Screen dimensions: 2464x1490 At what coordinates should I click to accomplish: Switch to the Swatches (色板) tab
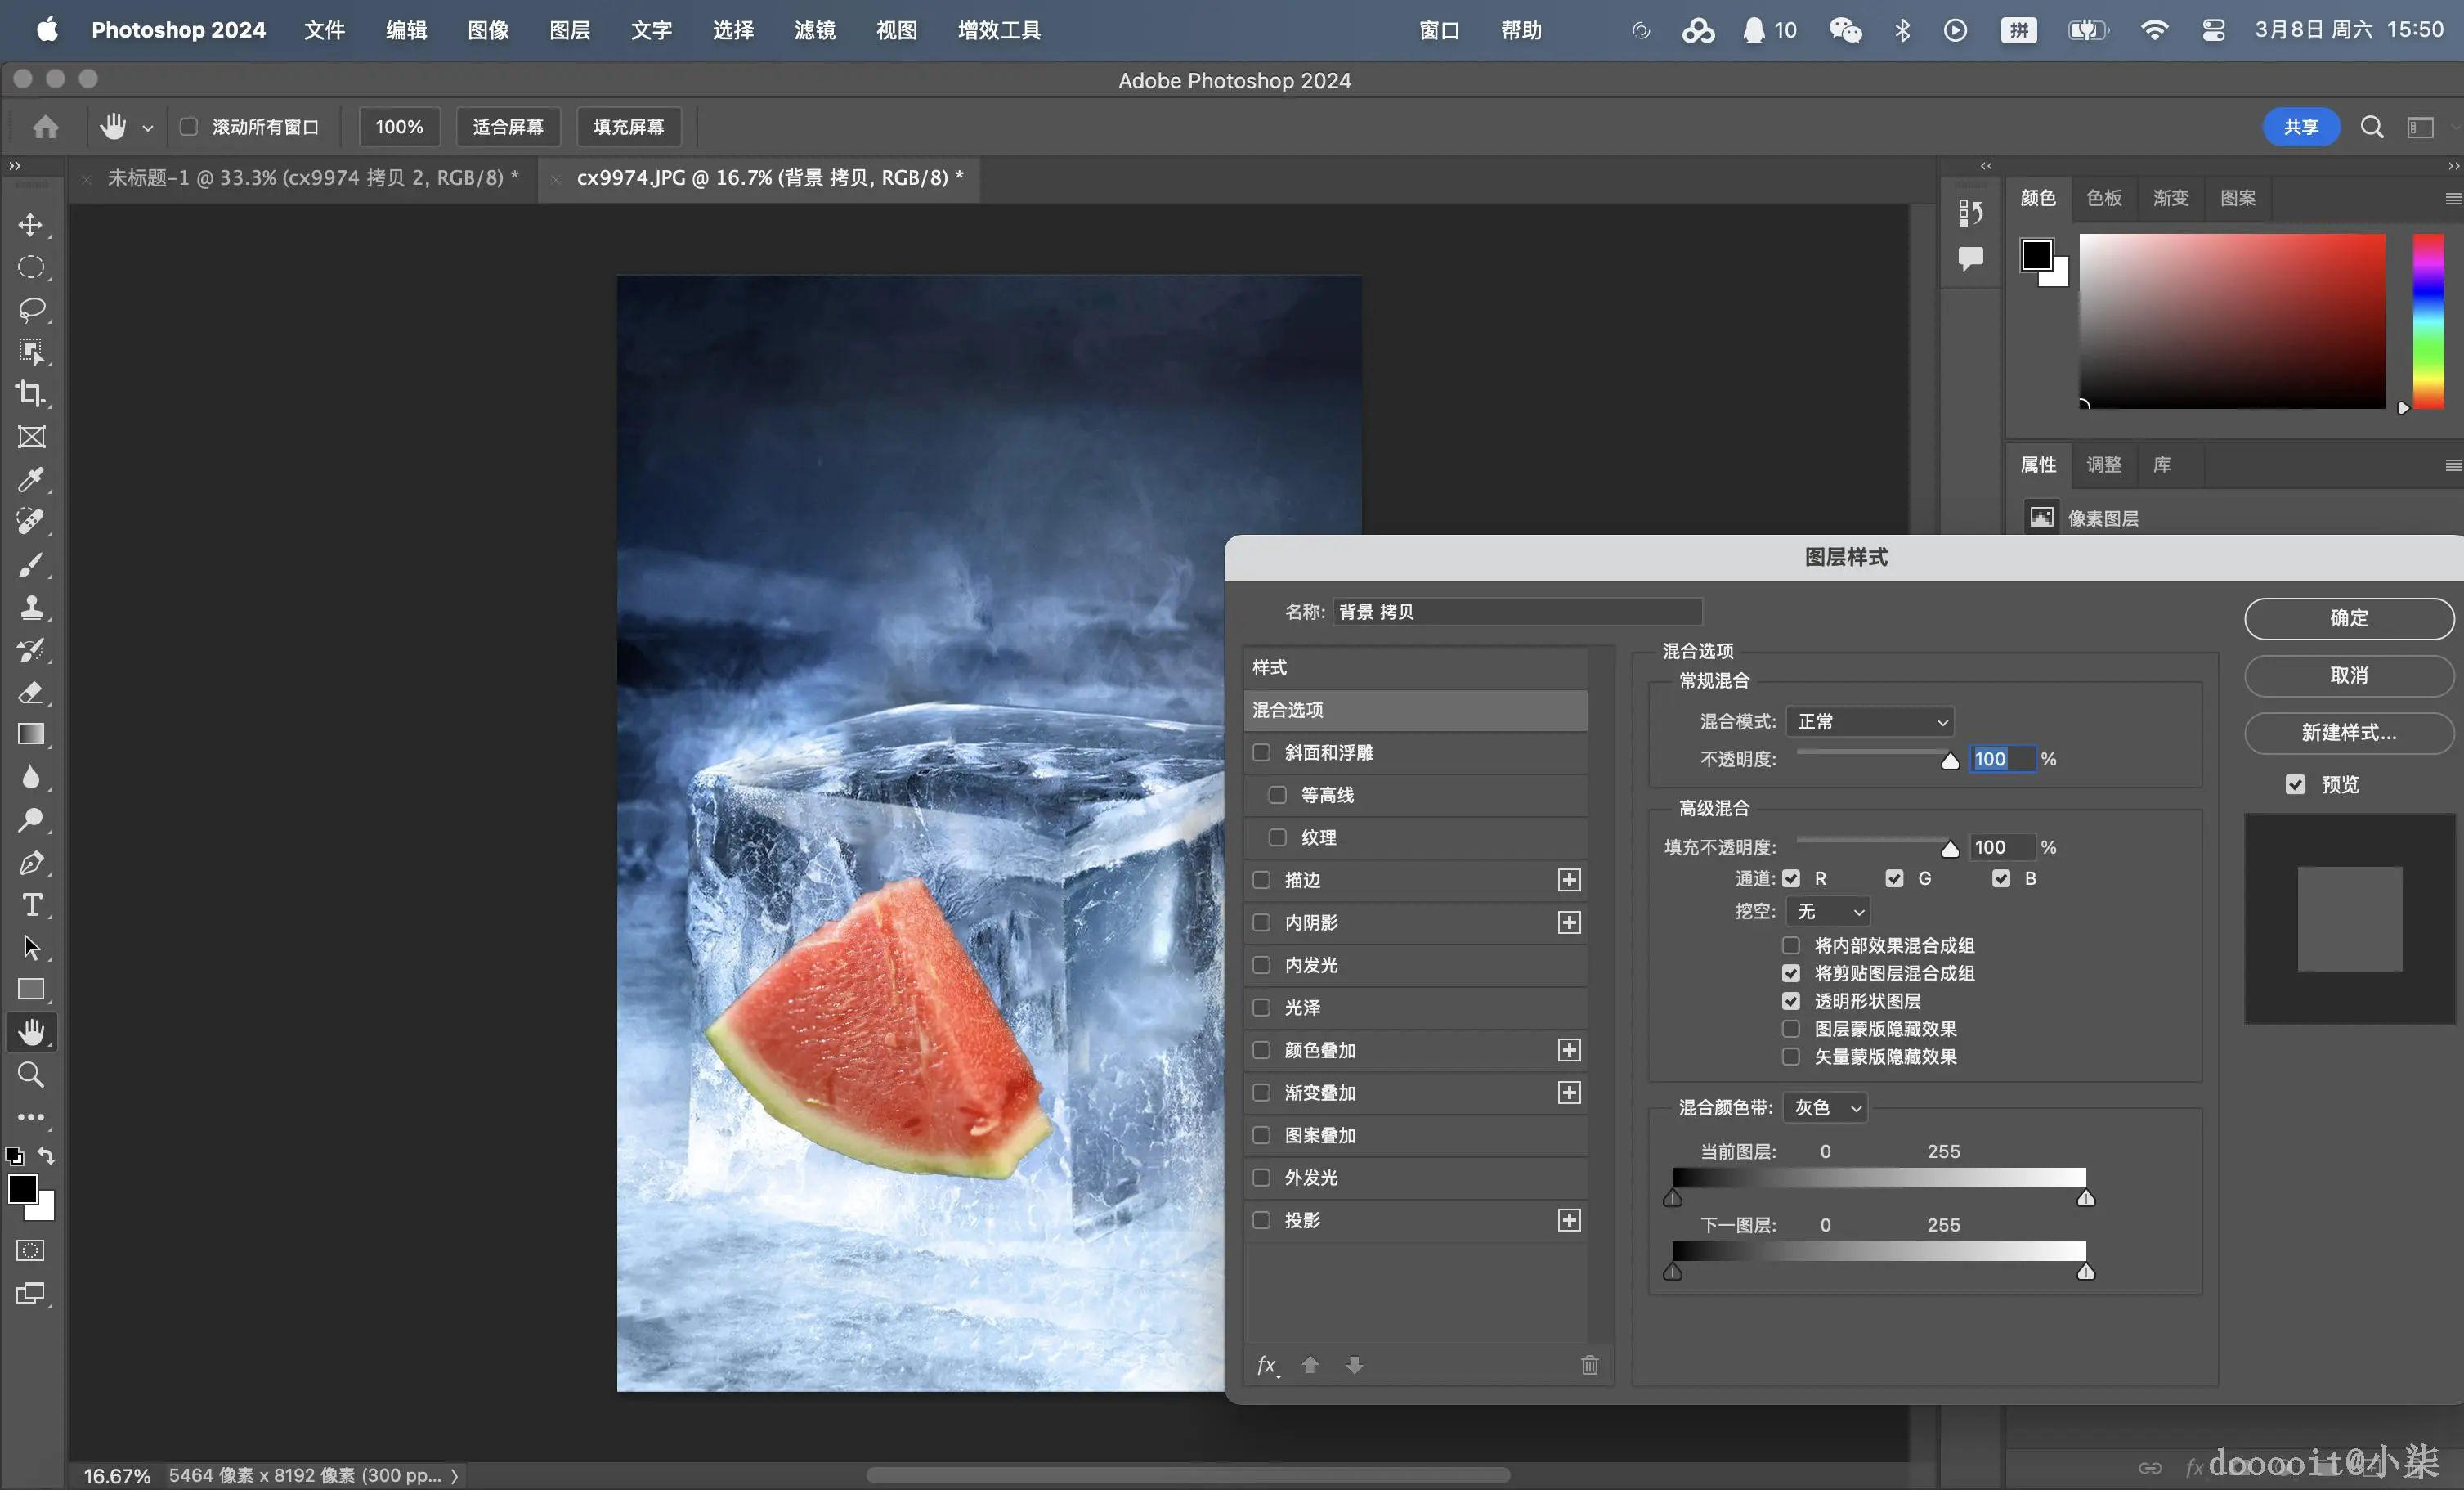point(2104,198)
